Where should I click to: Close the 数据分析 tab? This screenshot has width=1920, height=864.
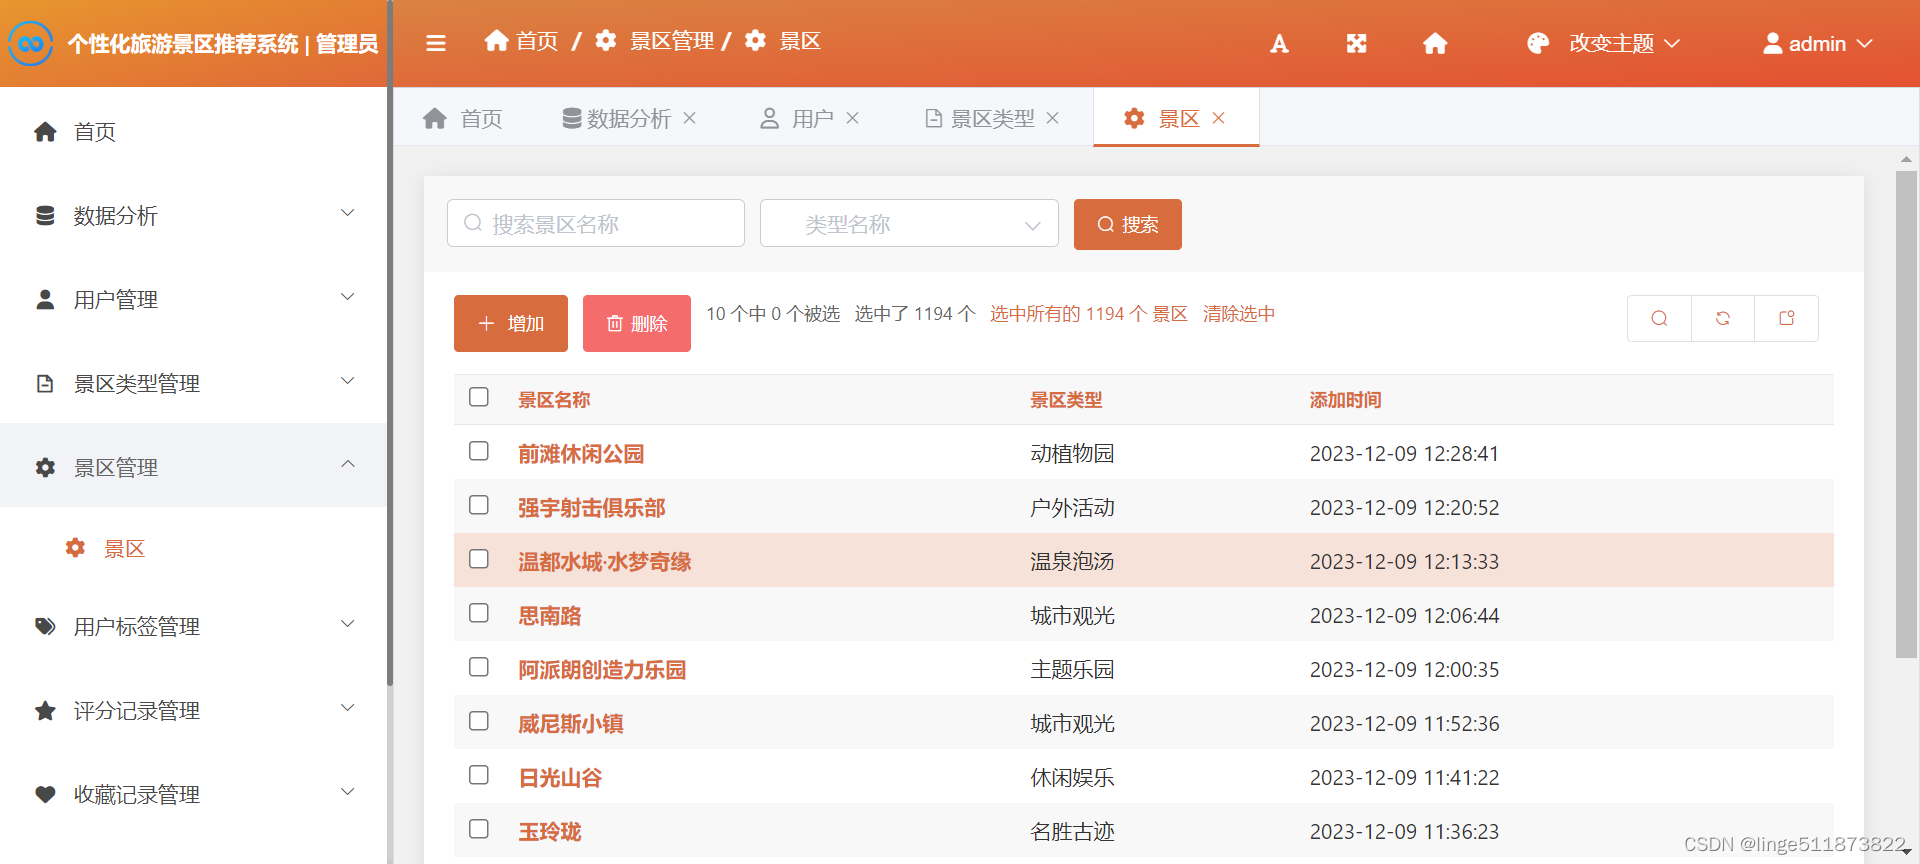[x=690, y=118]
